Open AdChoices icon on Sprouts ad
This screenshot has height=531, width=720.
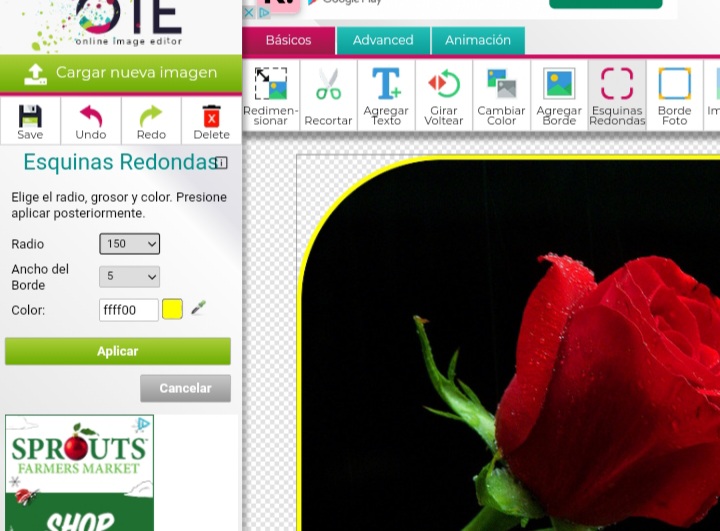point(143,424)
